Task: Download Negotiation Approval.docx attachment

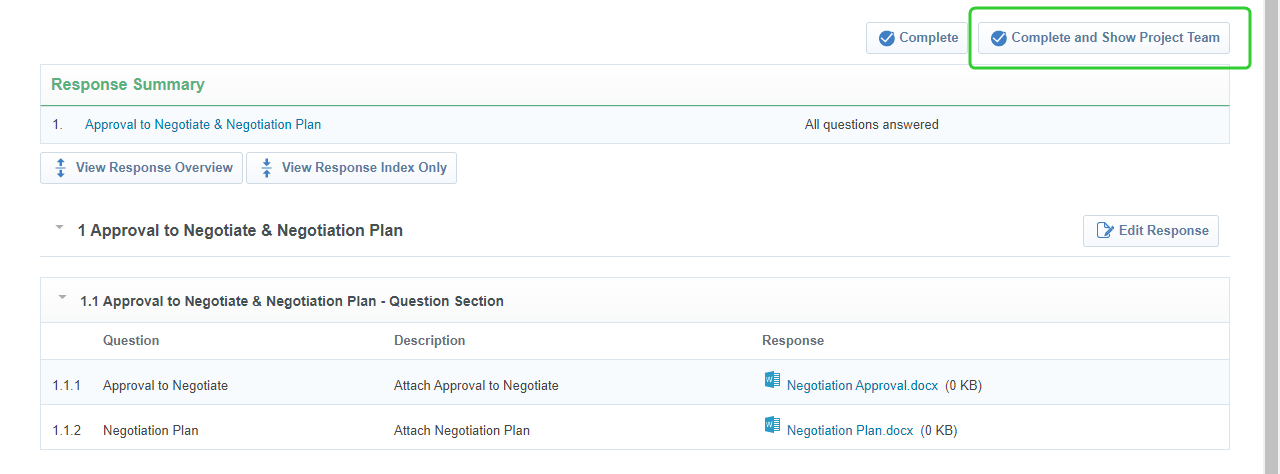Action: pos(862,386)
